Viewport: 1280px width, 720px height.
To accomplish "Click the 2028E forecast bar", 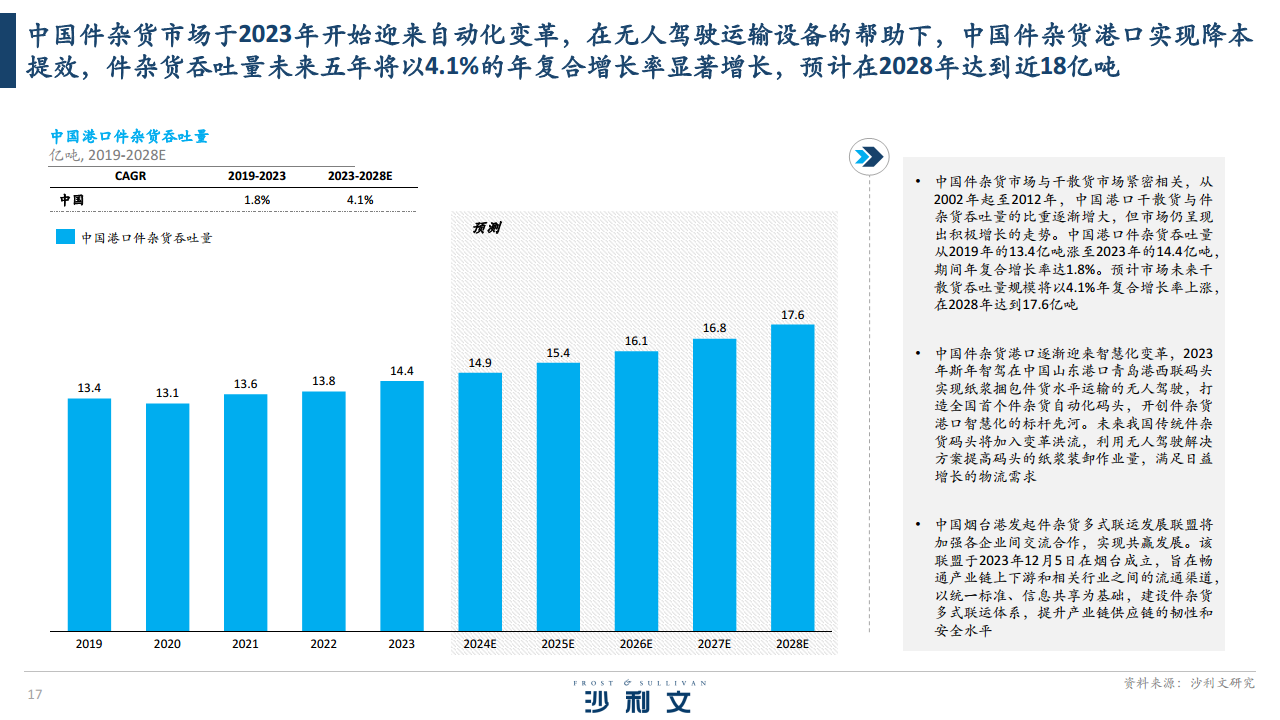I will 792,479.
